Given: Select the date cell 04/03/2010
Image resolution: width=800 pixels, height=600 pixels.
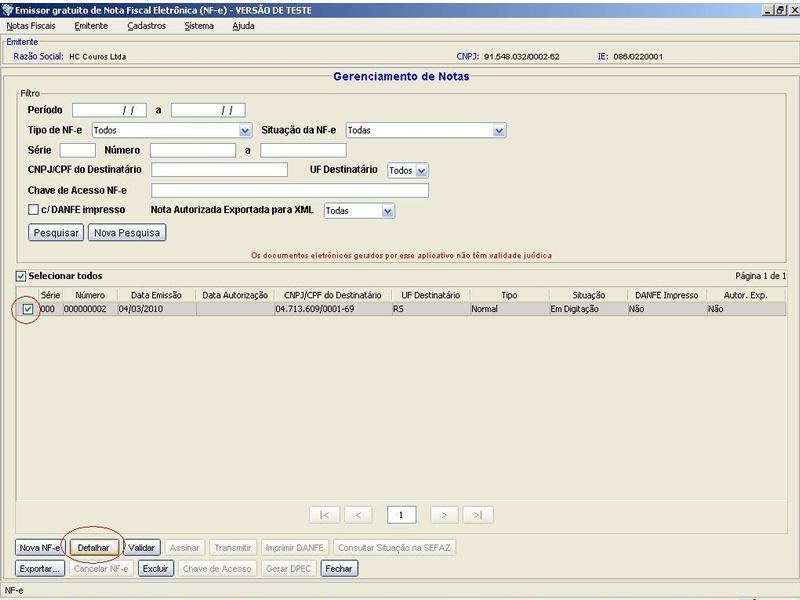Looking at the screenshot, I should click(156, 309).
